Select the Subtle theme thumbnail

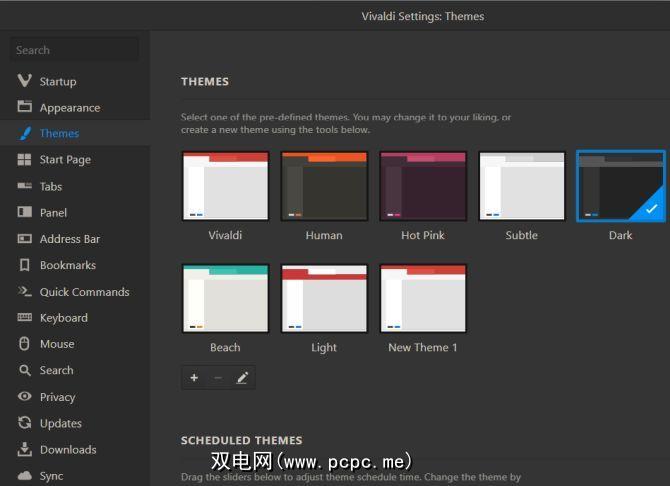522,186
